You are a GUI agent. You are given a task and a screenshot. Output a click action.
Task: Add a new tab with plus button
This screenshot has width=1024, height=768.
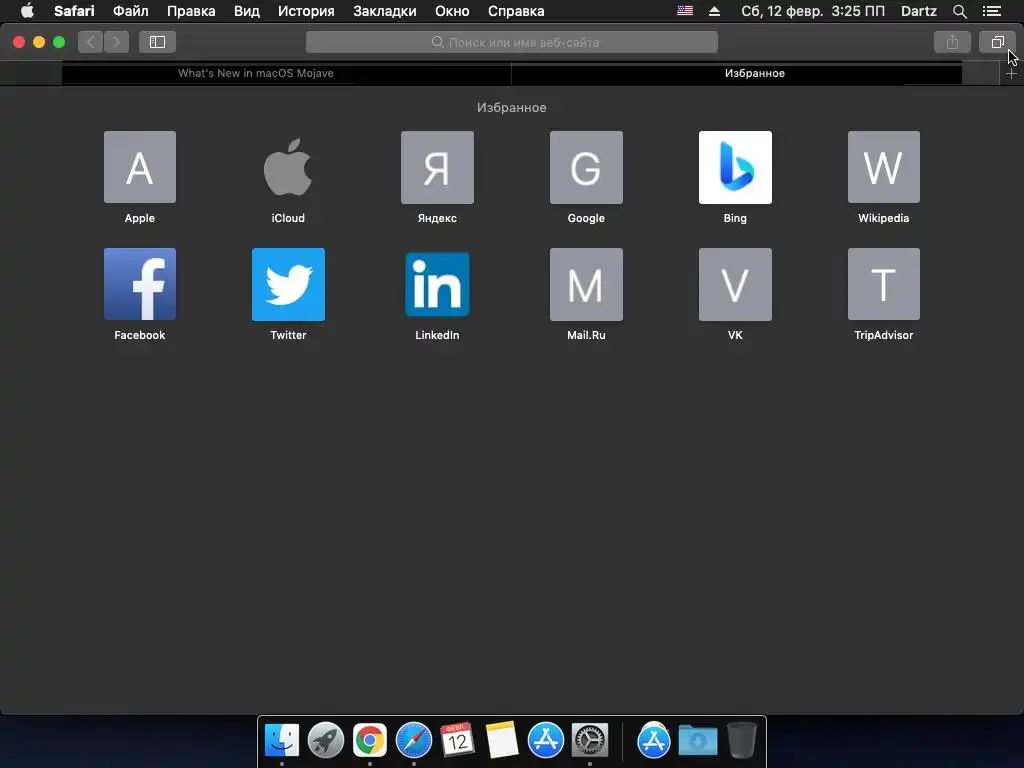pos(1011,74)
